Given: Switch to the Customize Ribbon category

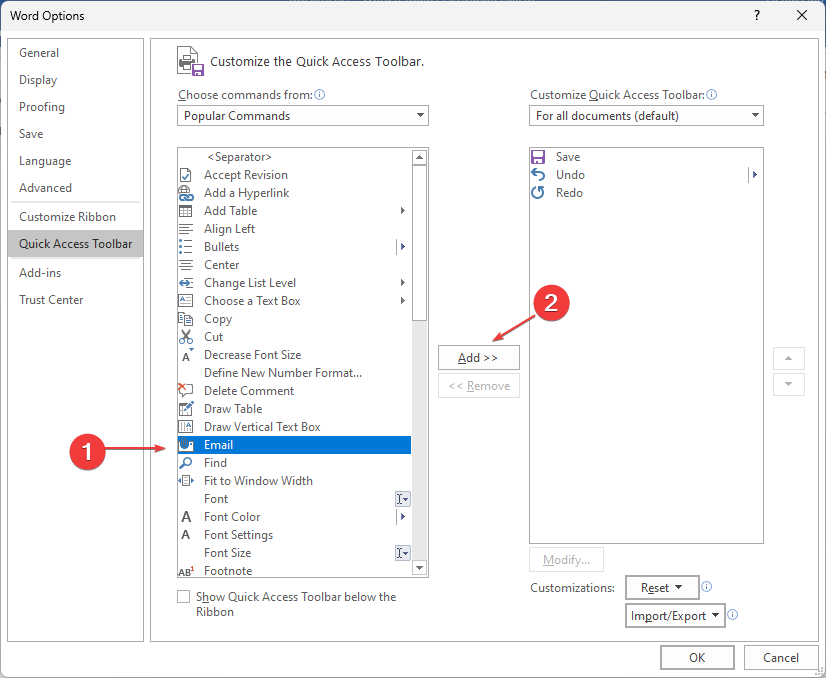Looking at the screenshot, I should [67, 217].
